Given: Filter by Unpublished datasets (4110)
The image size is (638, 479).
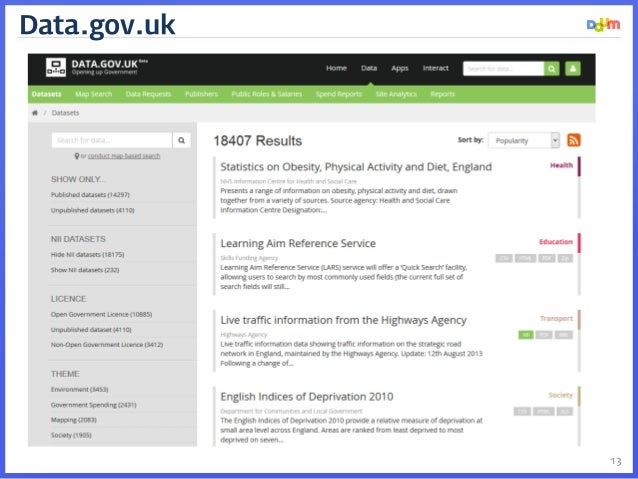Looking at the screenshot, I should tap(92, 210).
